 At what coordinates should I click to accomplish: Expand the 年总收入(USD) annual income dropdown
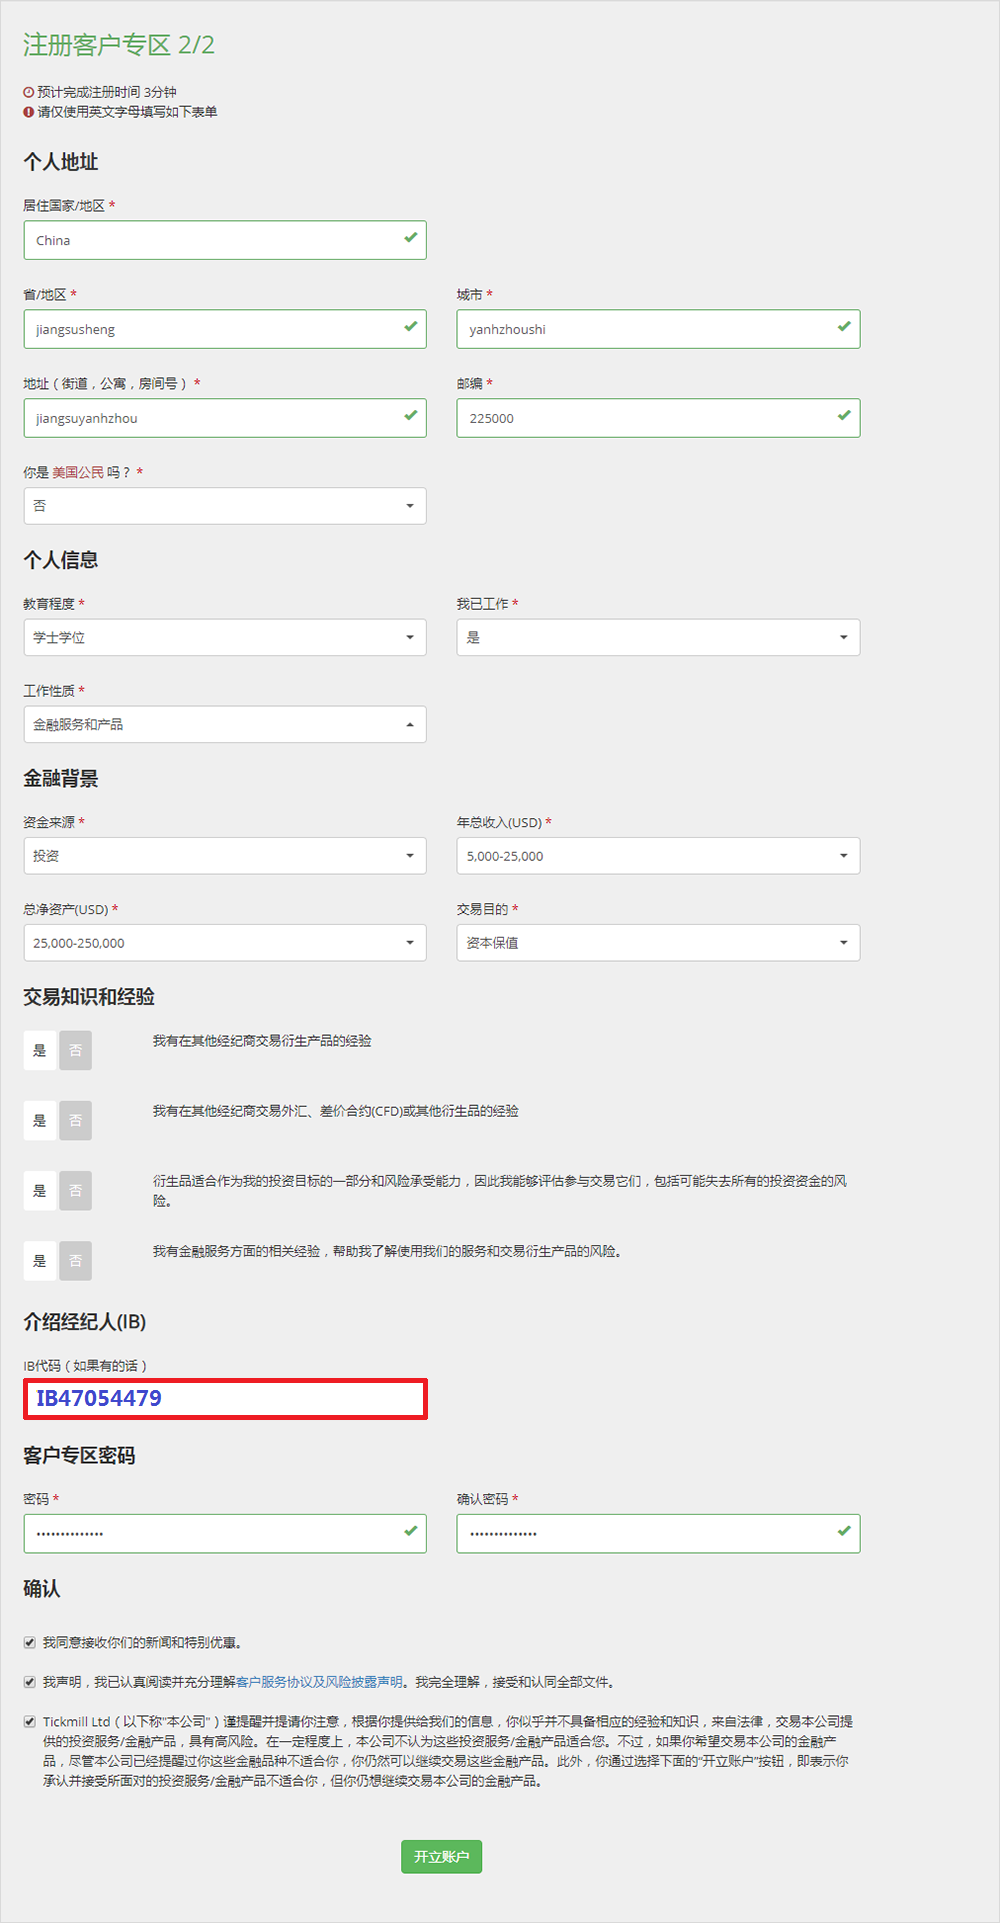pyautogui.click(x=658, y=856)
